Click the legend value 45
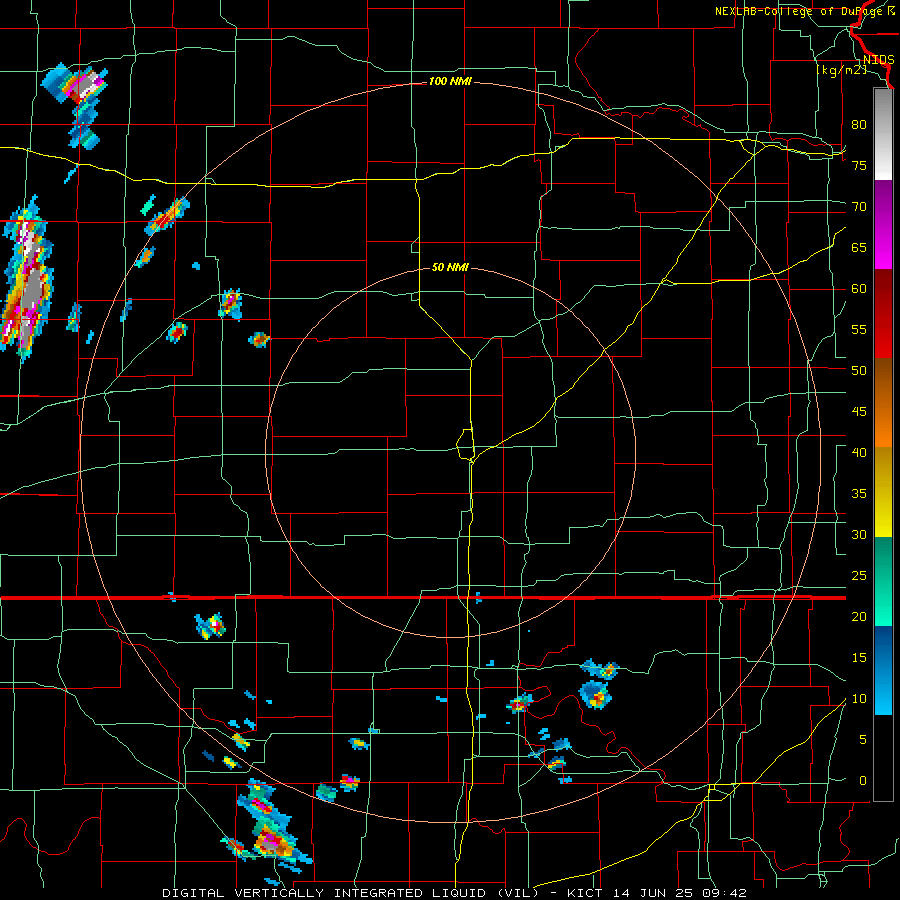Screen dimensions: 900x900 click(859, 412)
